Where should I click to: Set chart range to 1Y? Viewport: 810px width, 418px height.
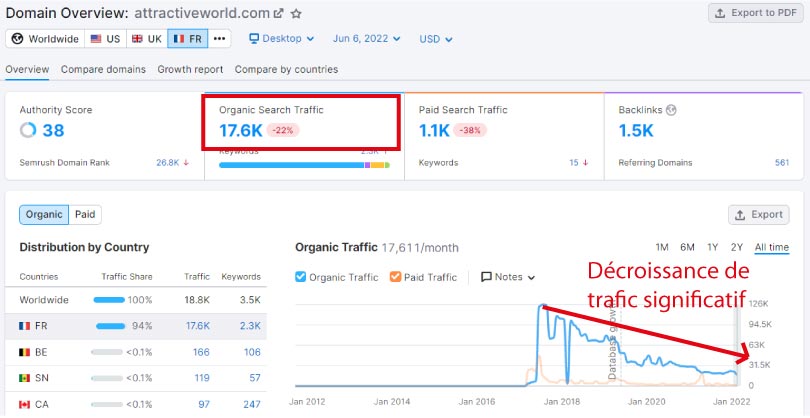pos(713,247)
